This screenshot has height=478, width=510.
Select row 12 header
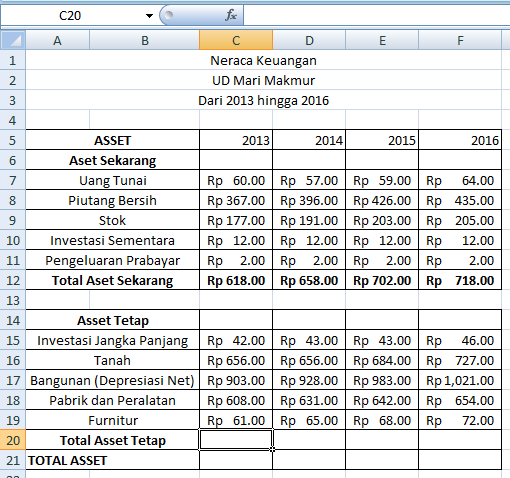click(13, 280)
